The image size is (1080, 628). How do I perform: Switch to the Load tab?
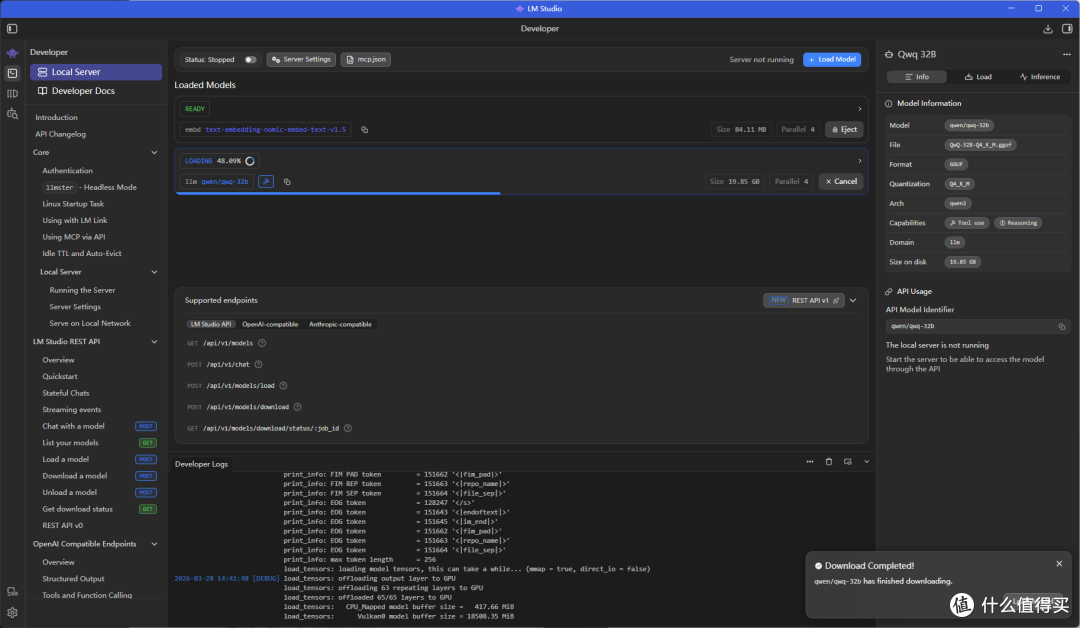(977, 77)
